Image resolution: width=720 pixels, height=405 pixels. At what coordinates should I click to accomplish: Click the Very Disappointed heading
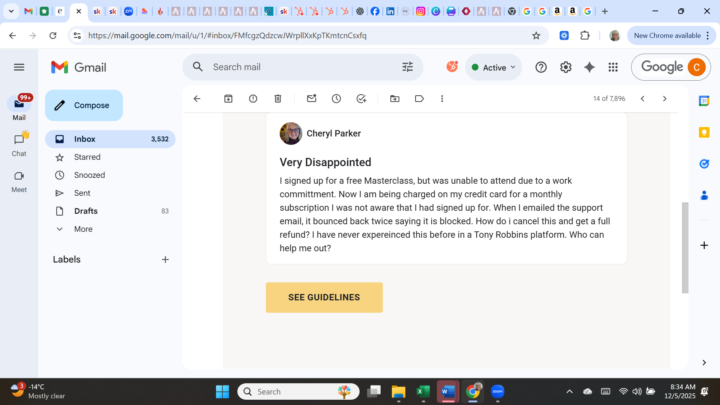[325, 162]
